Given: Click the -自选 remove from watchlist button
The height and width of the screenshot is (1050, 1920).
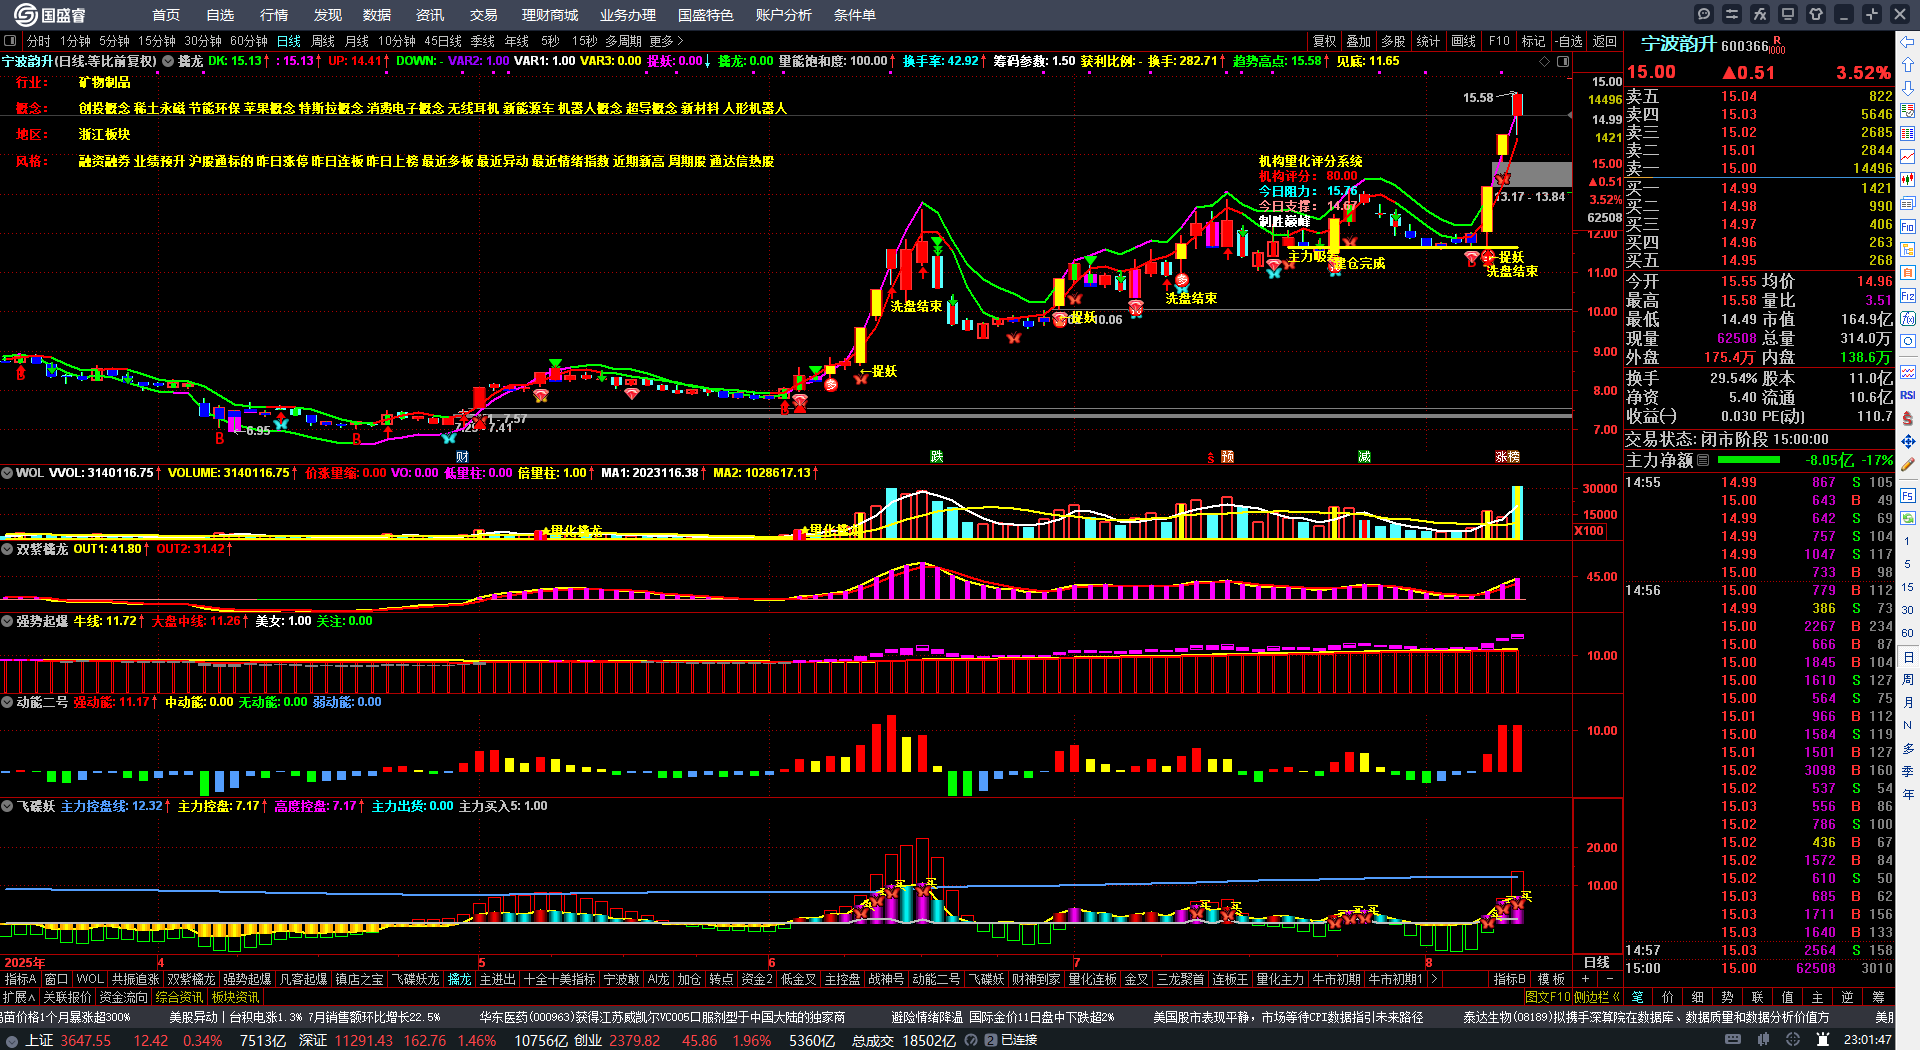Looking at the screenshot, I should [x=1569, y=41].
